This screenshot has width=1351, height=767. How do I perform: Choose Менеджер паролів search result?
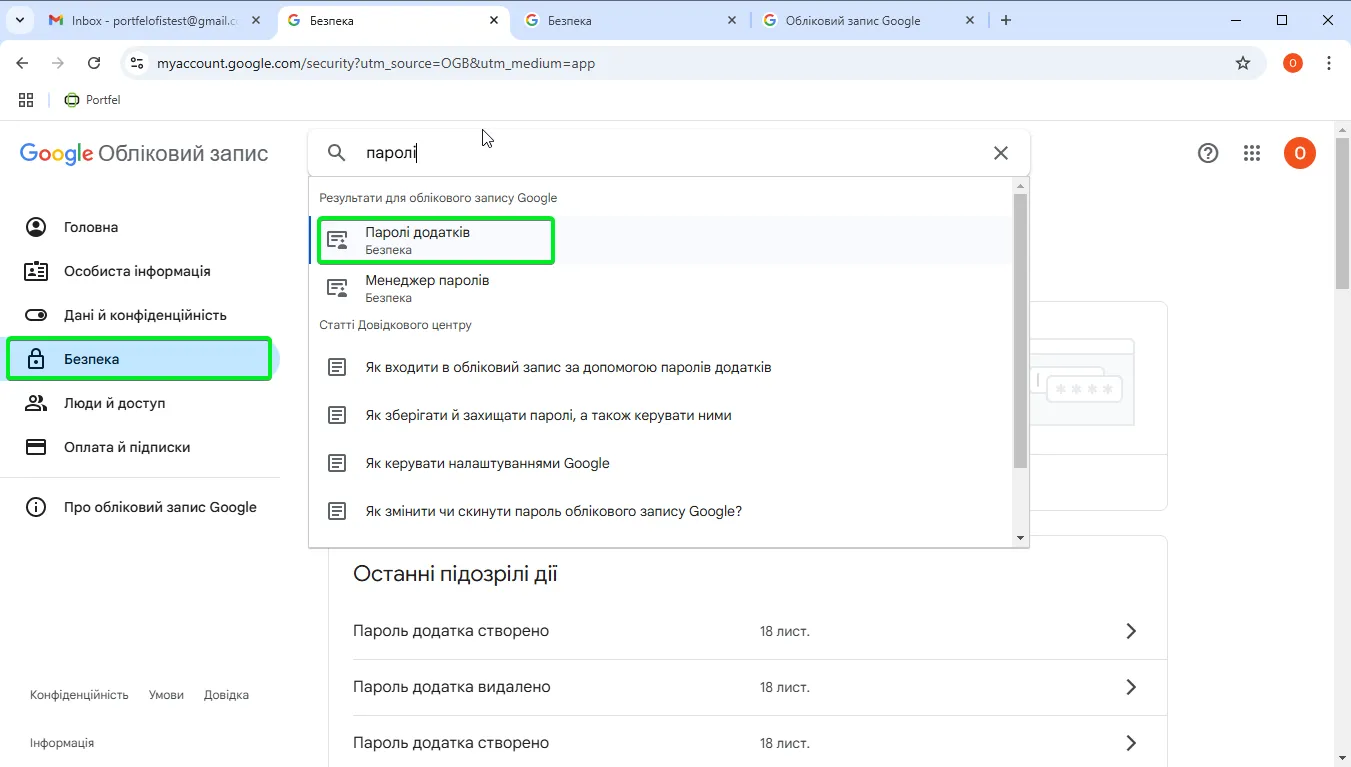tap(661, 288)
